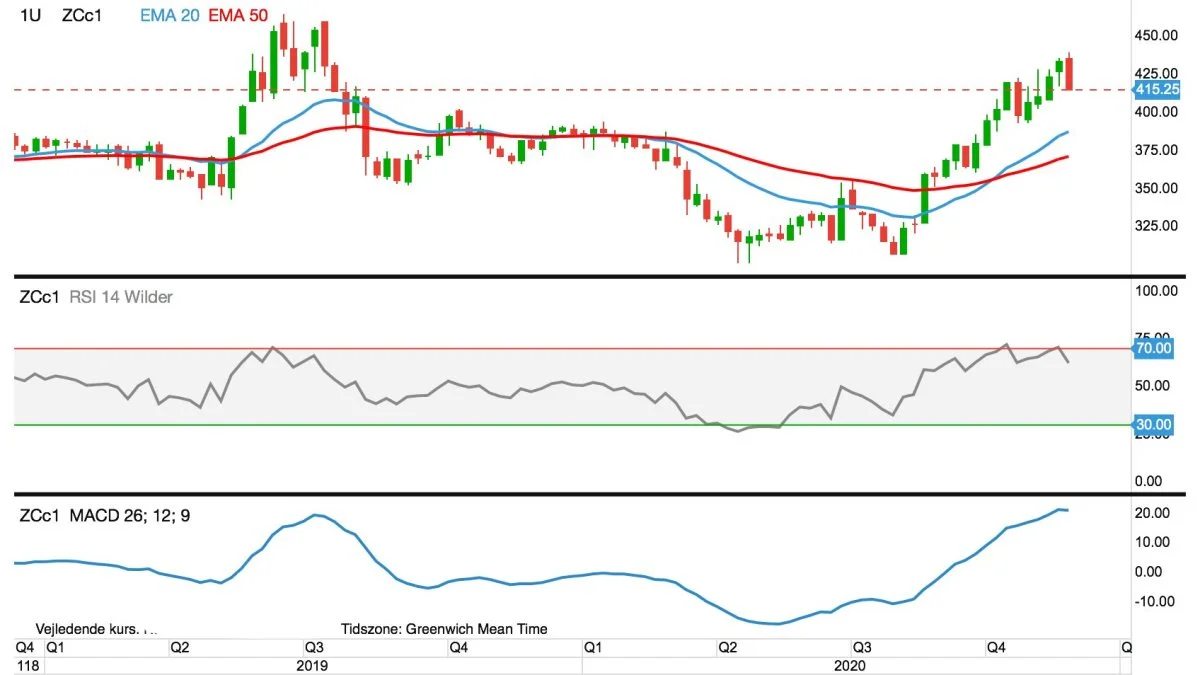Click the last red candlestick at the far right
Viewport: 1200px width, 675px height.
(x=1069, y=73)
